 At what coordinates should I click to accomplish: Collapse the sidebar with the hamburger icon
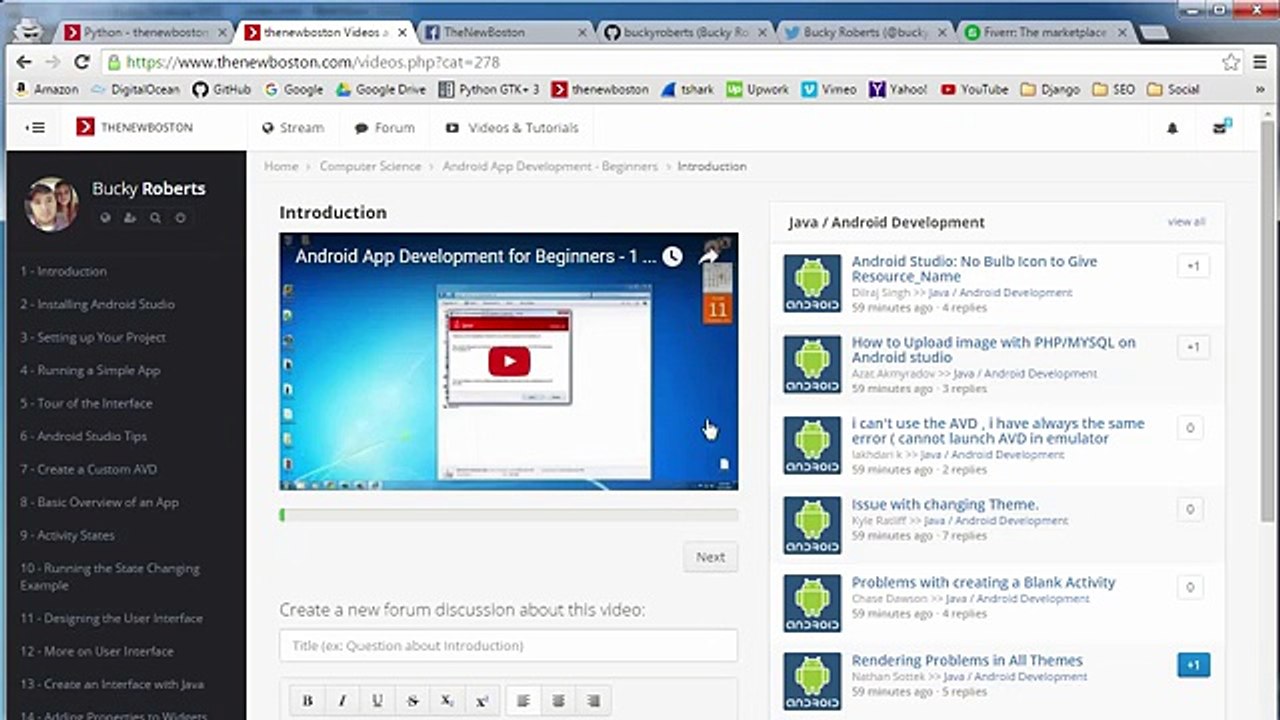[x=35, y=127]
